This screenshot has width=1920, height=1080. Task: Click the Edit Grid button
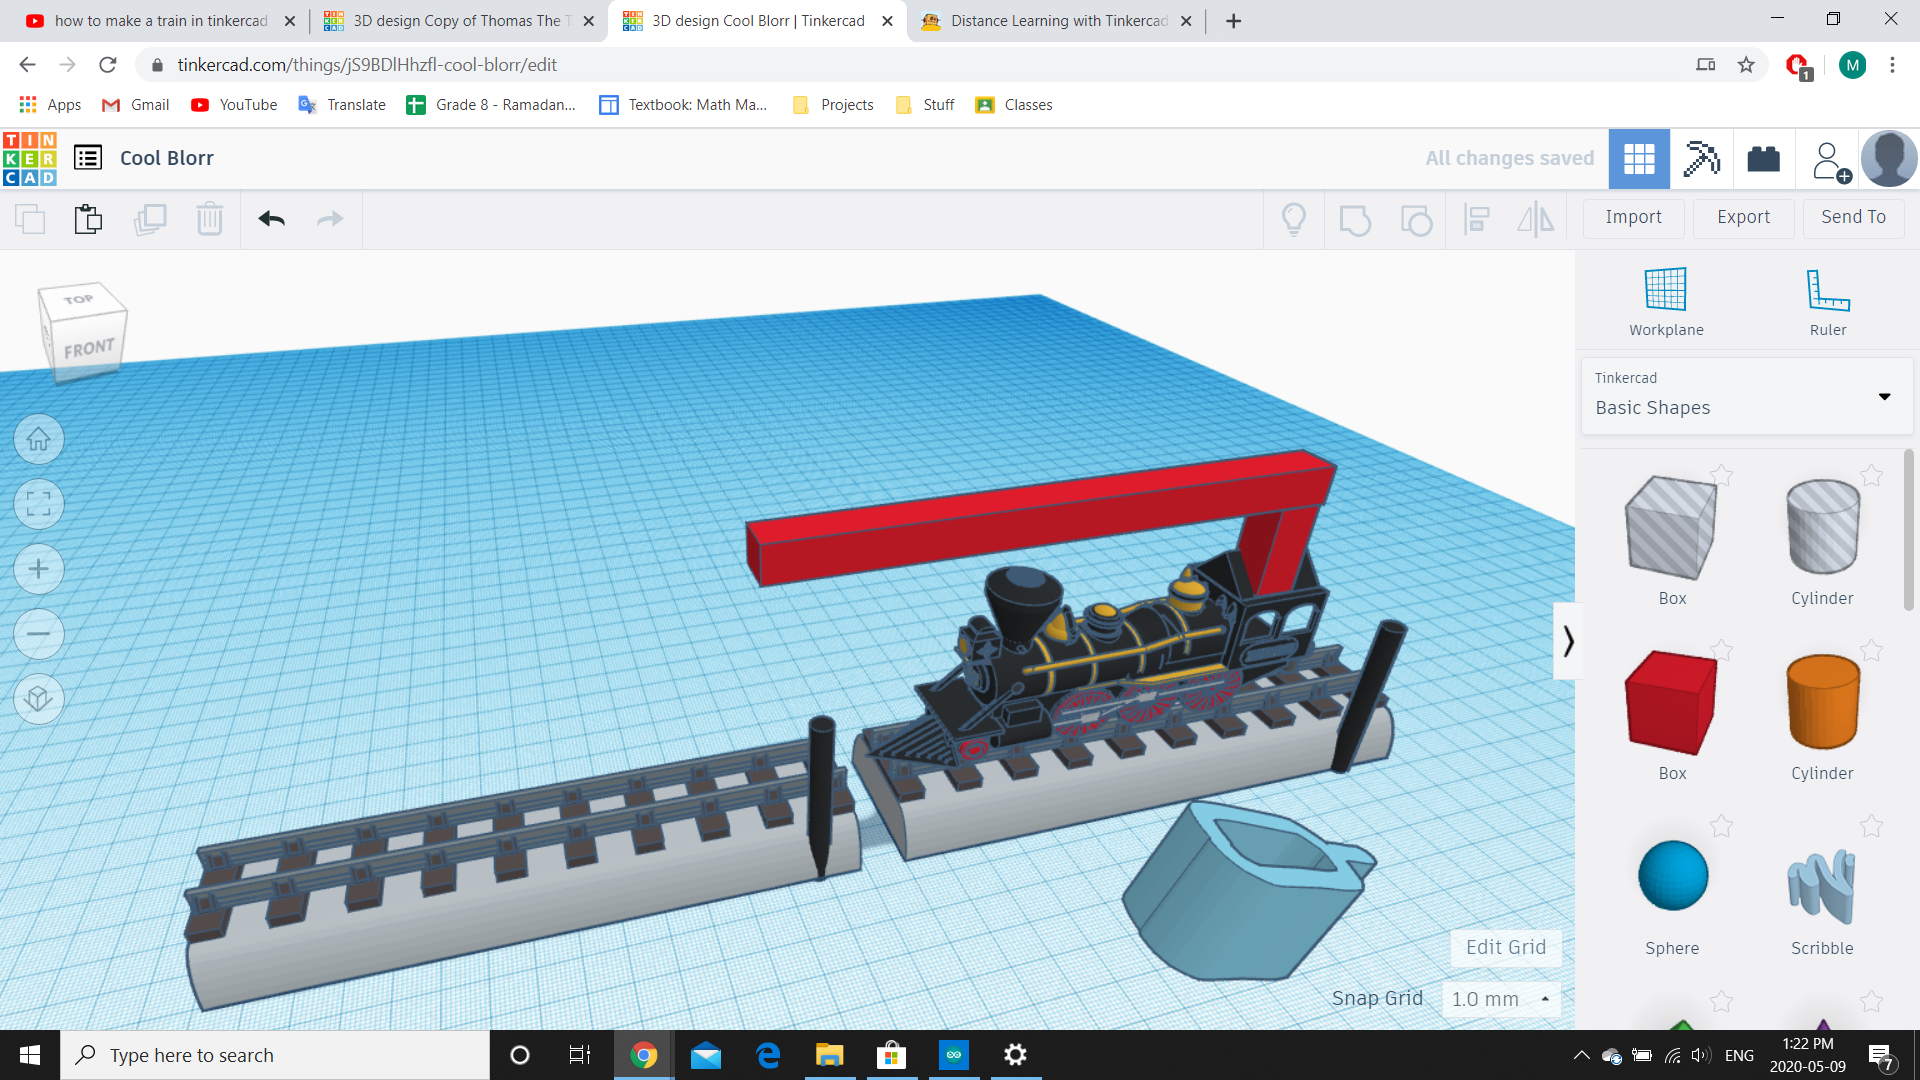(1506, 947)
